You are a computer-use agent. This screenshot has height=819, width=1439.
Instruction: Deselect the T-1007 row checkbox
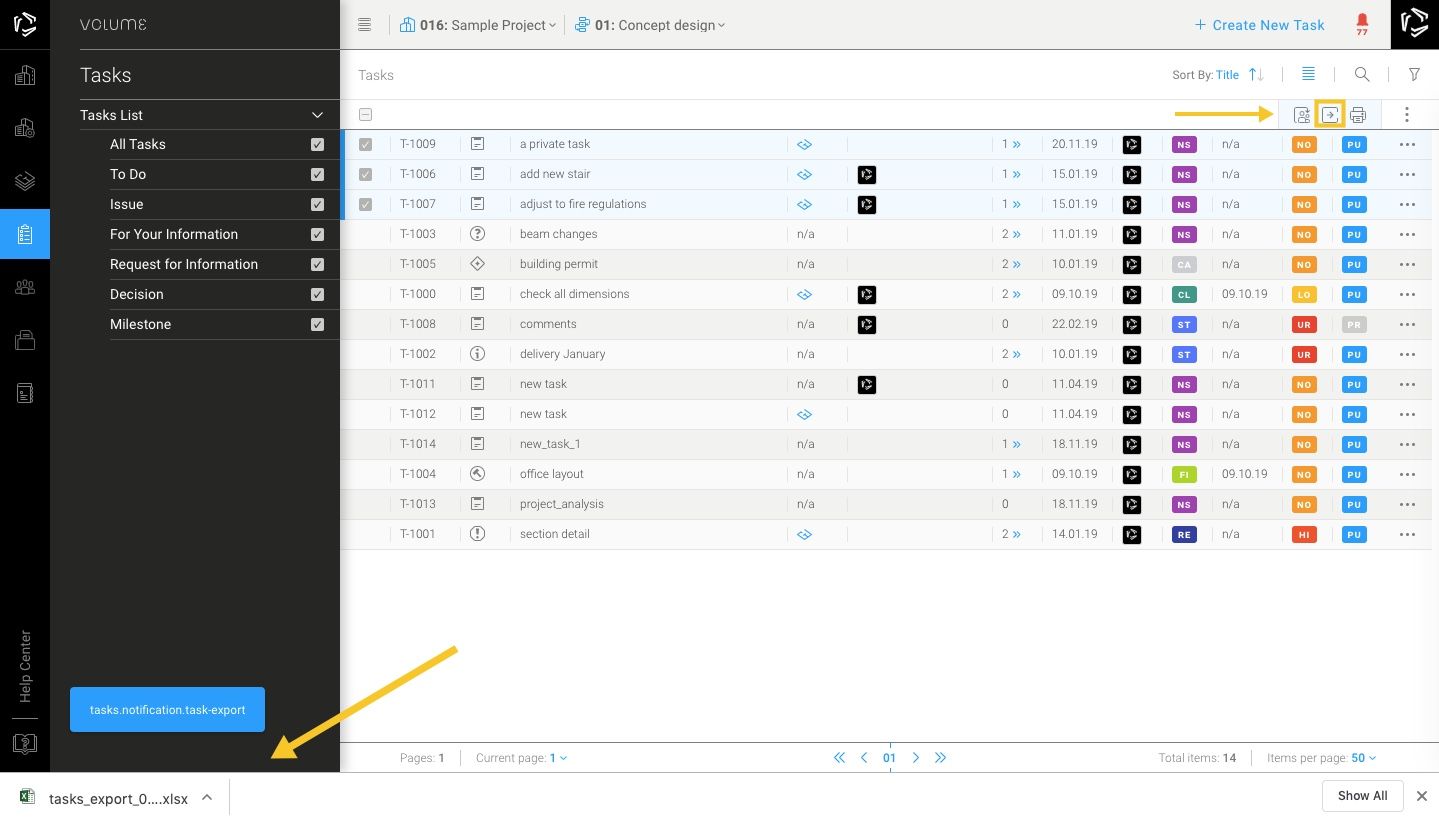[x=365, y=205]
